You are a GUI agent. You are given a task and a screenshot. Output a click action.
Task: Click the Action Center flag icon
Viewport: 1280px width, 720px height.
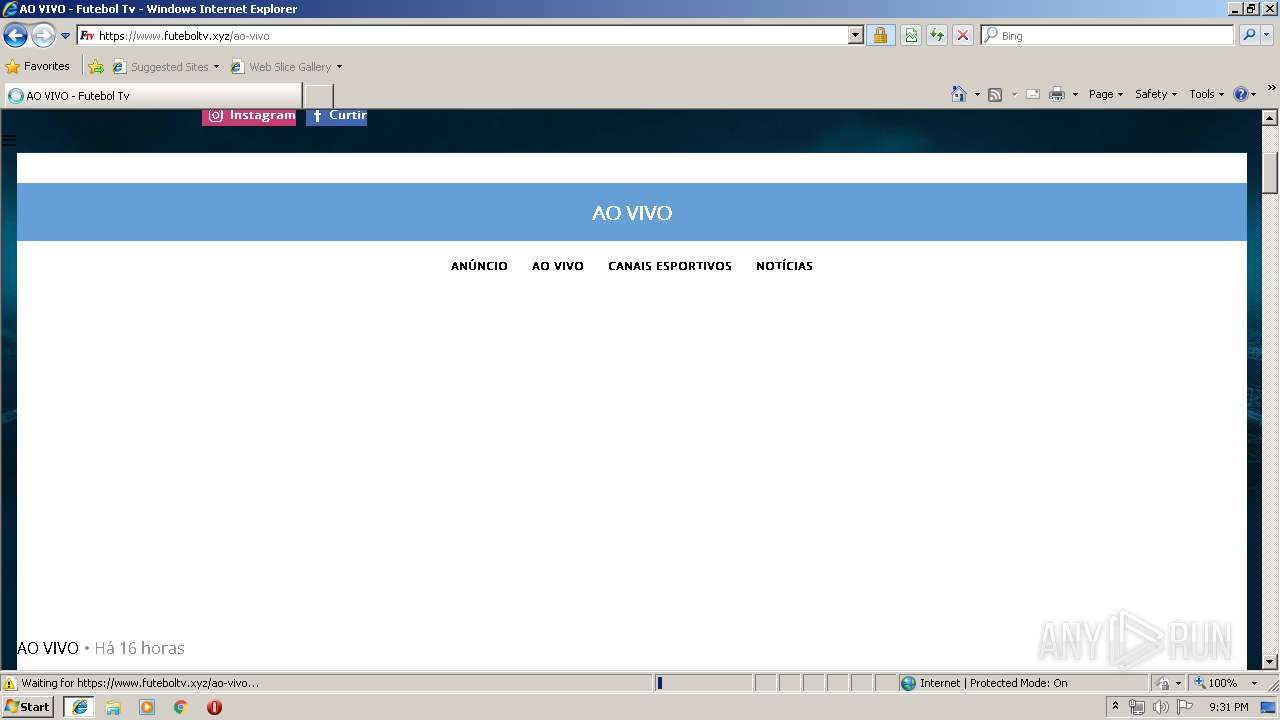coord(1185,707)
